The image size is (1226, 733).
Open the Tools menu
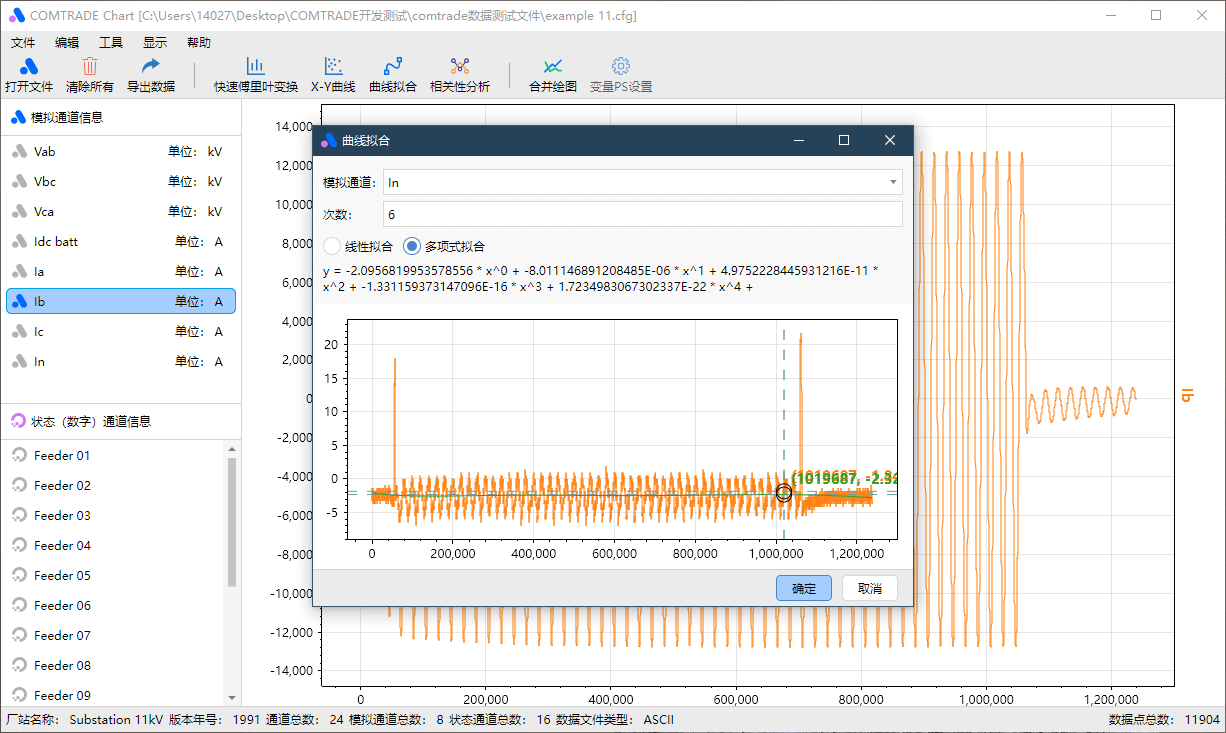[111, 43]
